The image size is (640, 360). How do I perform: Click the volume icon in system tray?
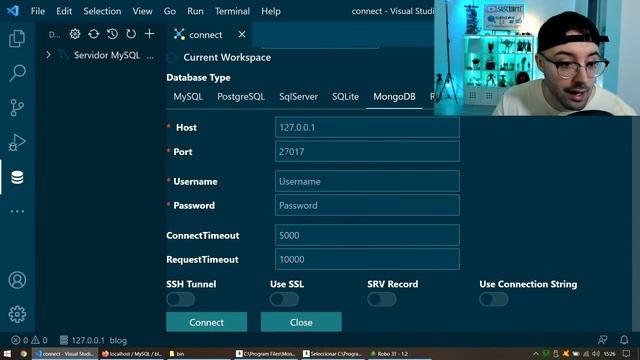(x=596, y=354)
